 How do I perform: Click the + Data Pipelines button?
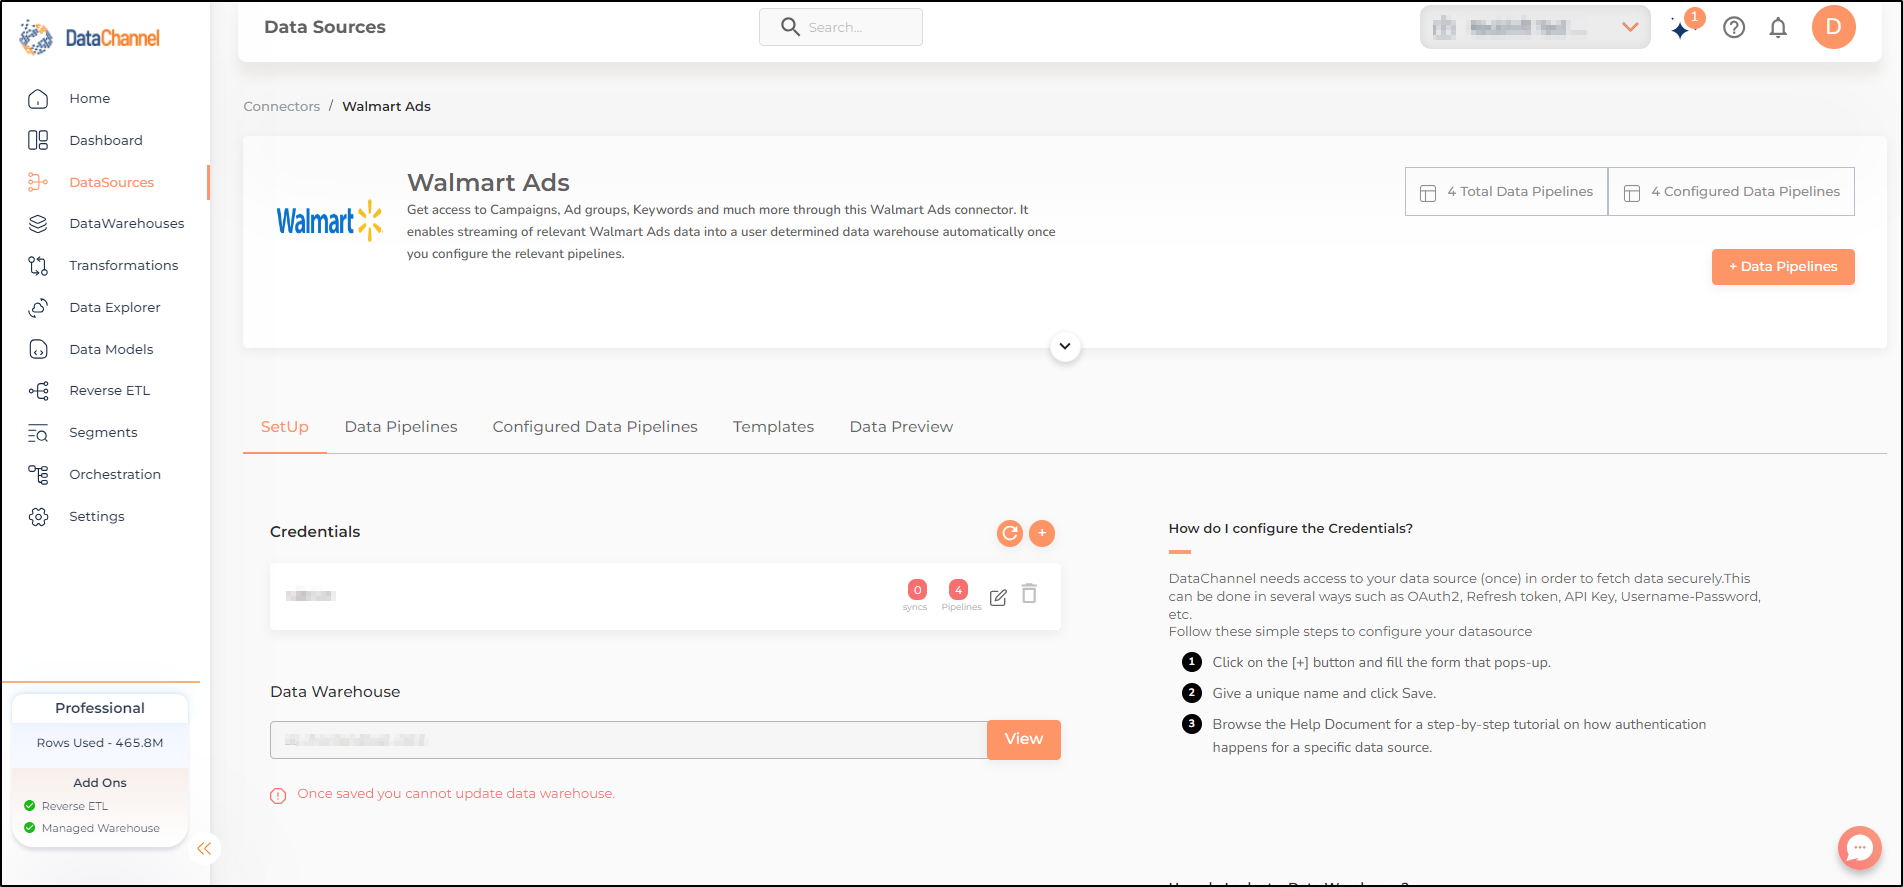pos(1783,267)
